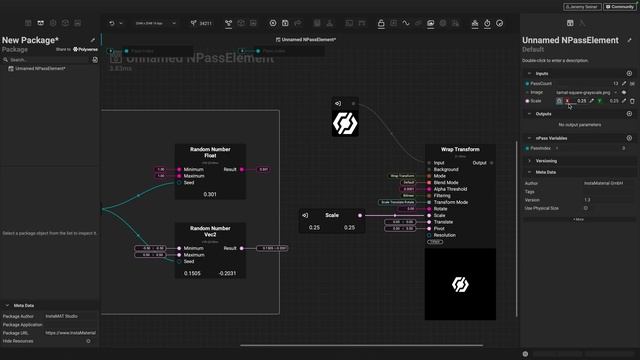Image resolution: width=640 pixels, height=360 pixels.
Task: Click the add icon beside the Search field
Action: pyautogui.click(x=95, y=60)
